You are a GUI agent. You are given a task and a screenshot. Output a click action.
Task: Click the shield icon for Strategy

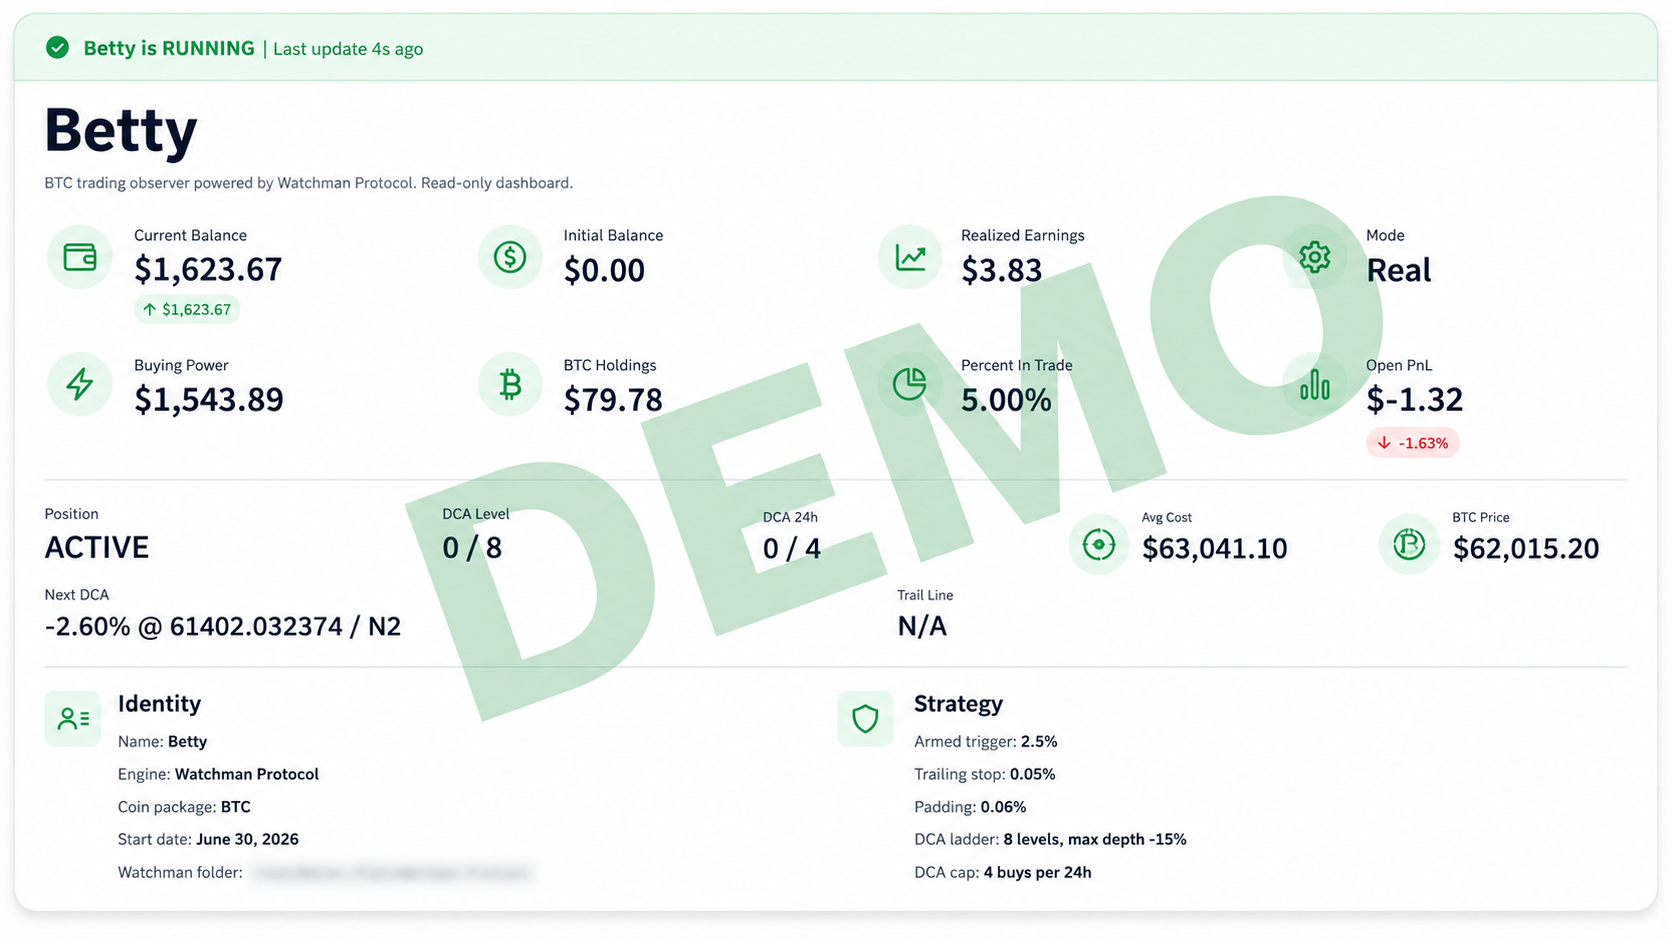click(x=865, y=718)
